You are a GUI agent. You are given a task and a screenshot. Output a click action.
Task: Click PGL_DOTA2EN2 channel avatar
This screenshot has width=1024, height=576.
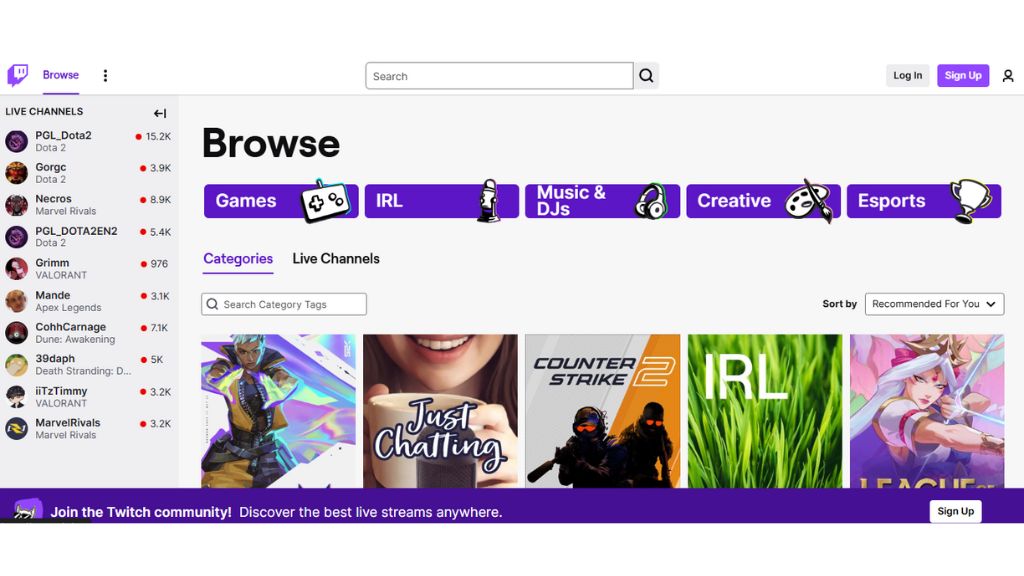[16, 237]
